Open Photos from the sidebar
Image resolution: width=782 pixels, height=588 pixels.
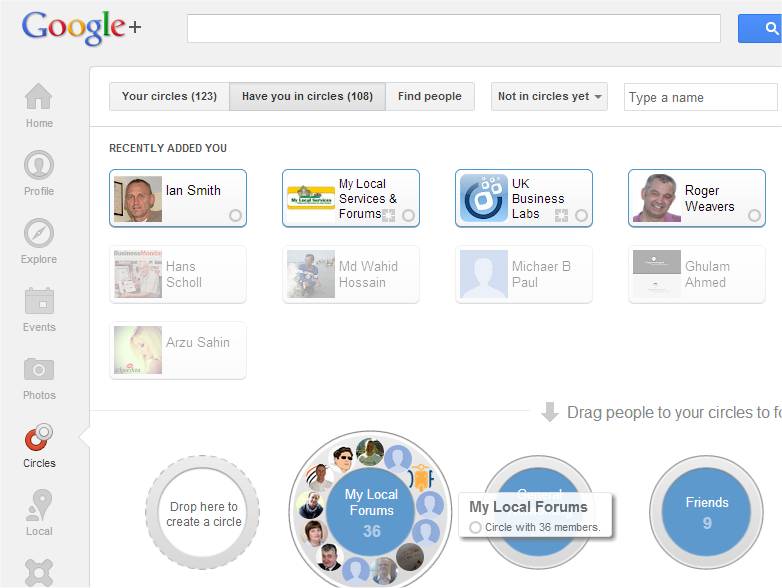point(39,377)
